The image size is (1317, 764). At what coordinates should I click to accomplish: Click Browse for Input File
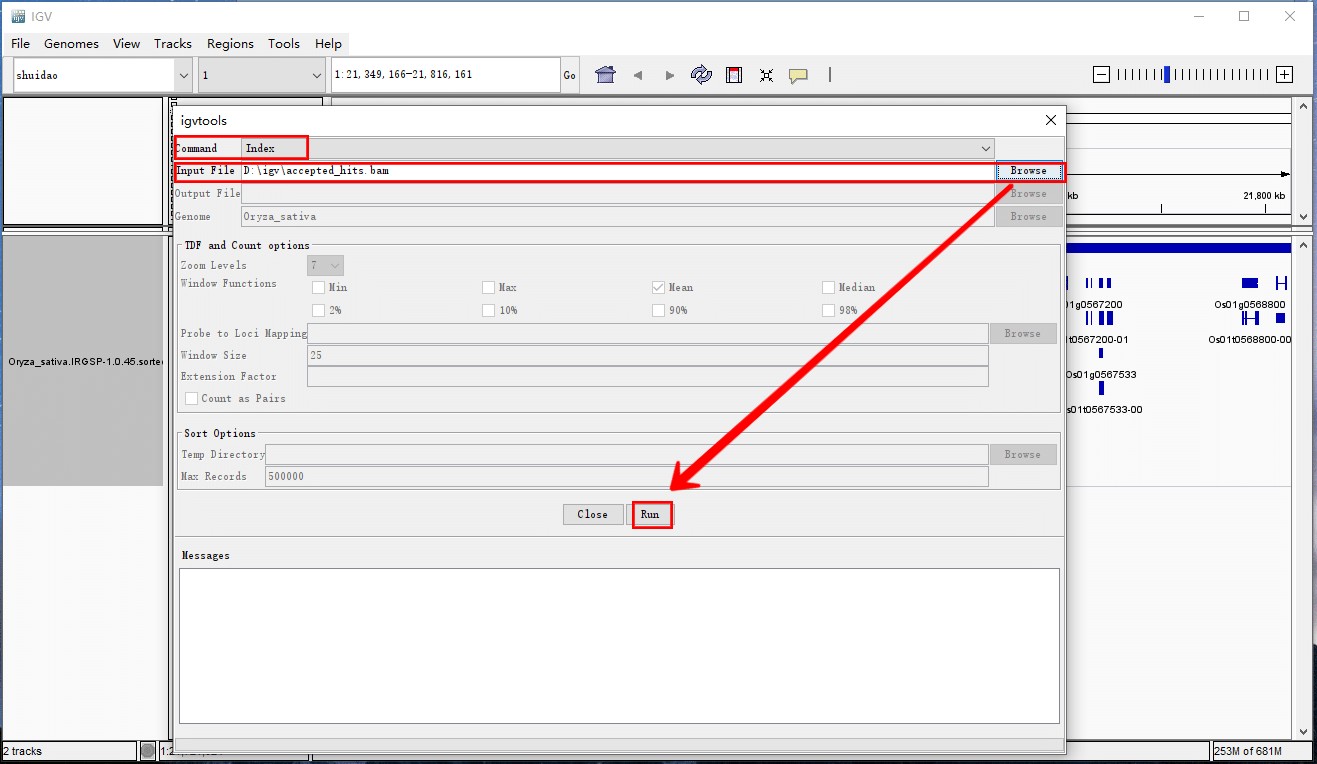point(1028,171)
